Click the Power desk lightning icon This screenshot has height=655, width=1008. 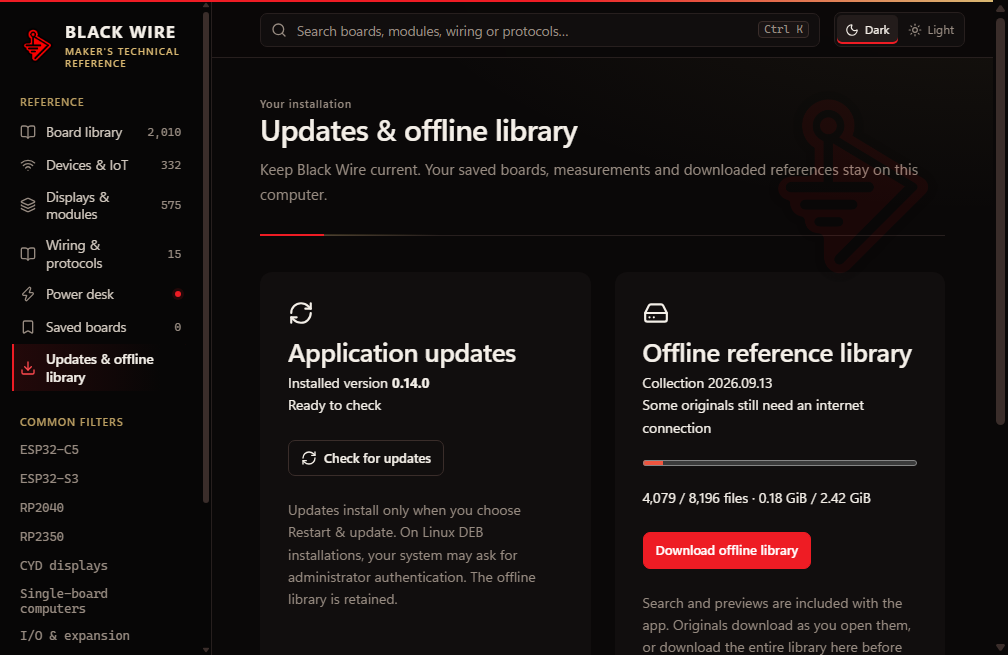click(x=28, y=294)
